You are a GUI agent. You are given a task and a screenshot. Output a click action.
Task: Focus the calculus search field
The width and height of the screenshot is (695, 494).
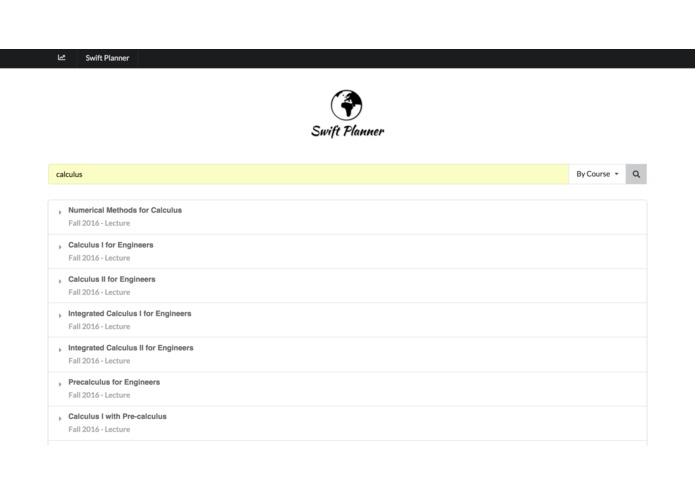[x=308, y=174]
